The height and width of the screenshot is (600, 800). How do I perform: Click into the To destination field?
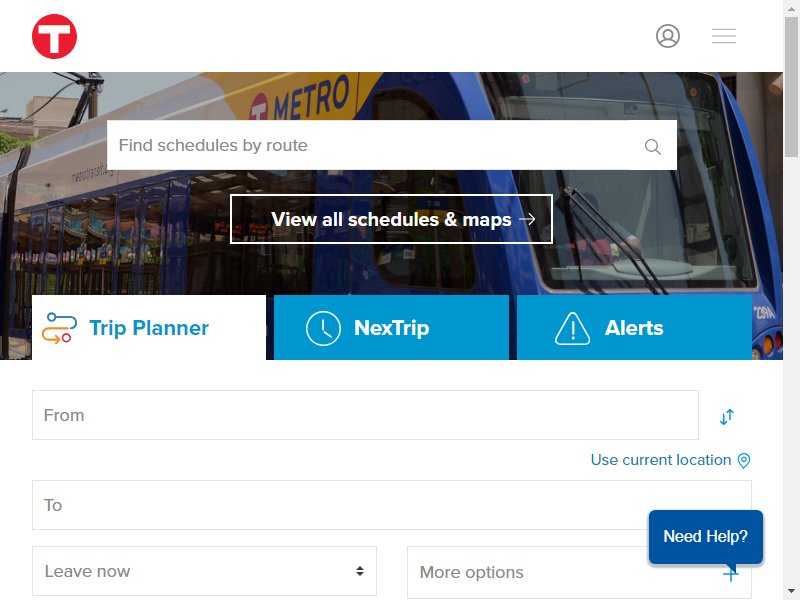click(x=392, y=505)
